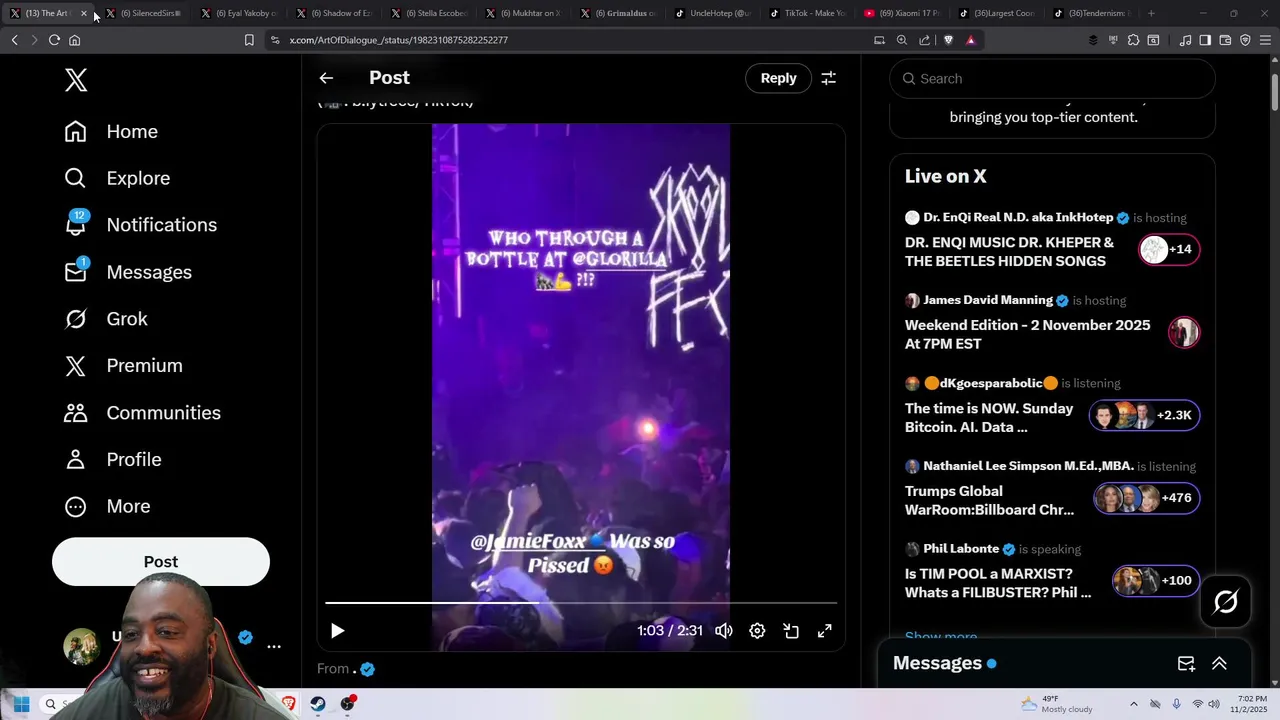Open Notifications with the 12 badge
The image size is (1280, 720).
[140, 225]
